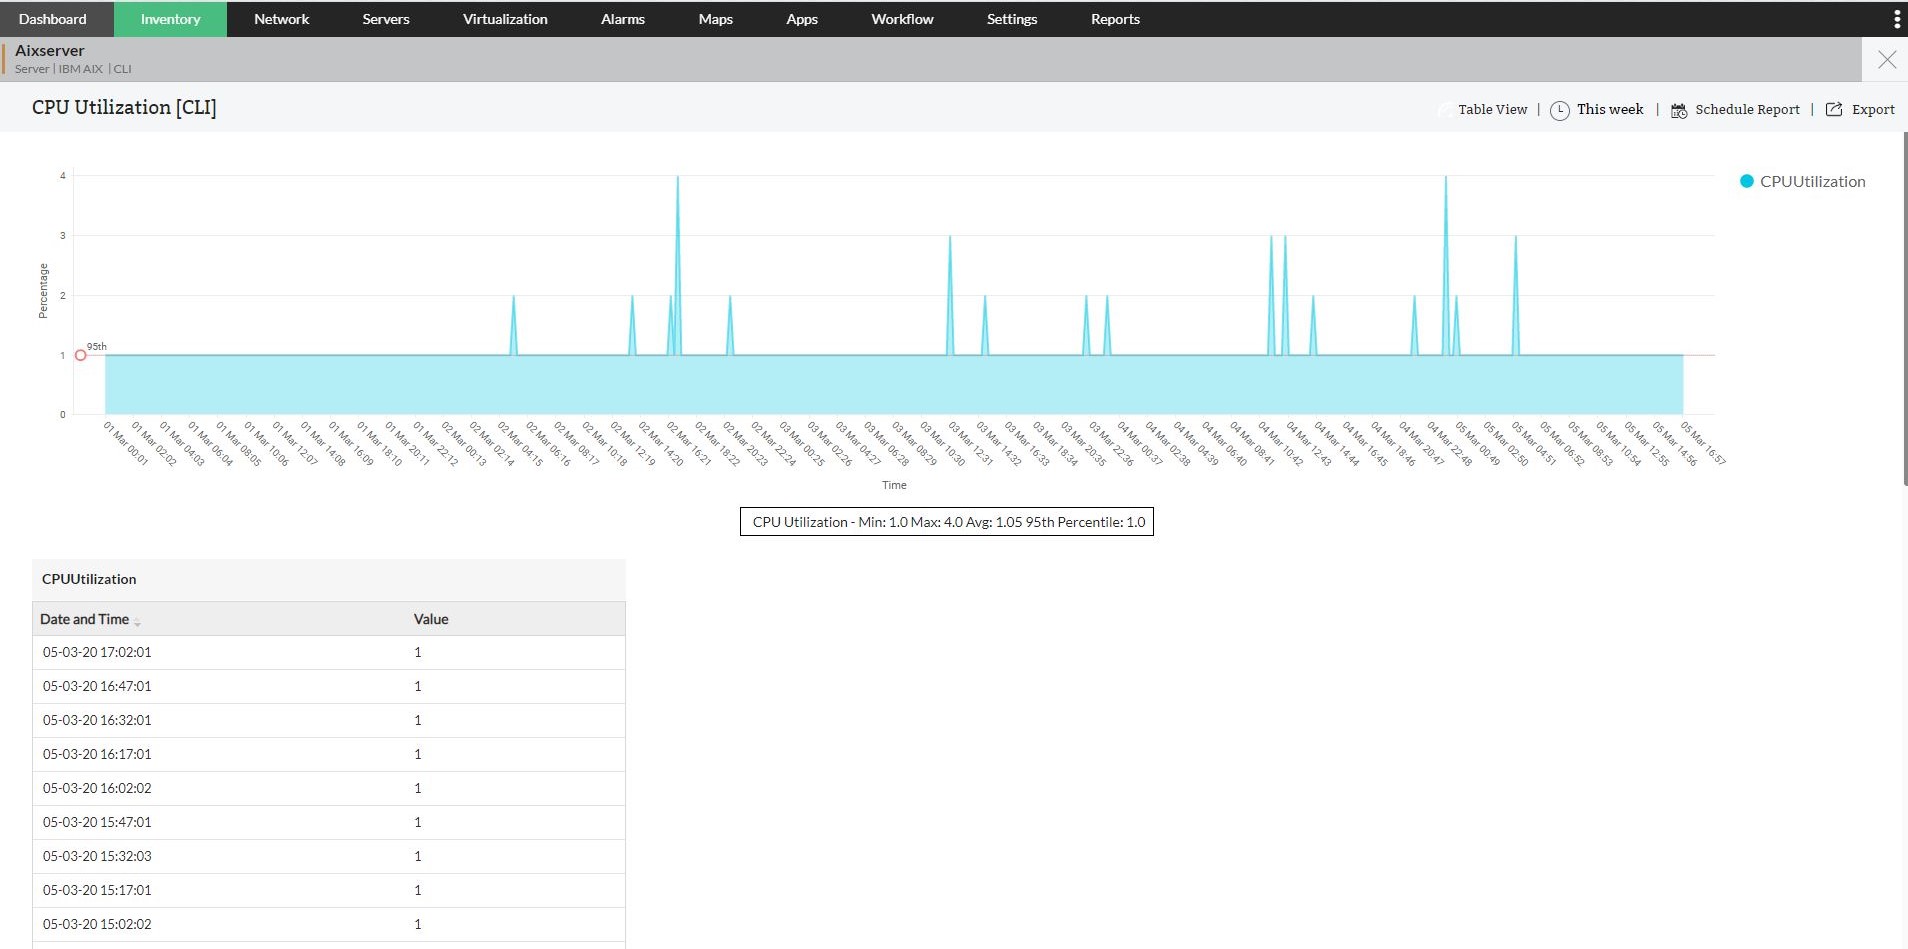
Task: Close the Aixserver detail panel with the X
Action: (x=1887, y=60)
